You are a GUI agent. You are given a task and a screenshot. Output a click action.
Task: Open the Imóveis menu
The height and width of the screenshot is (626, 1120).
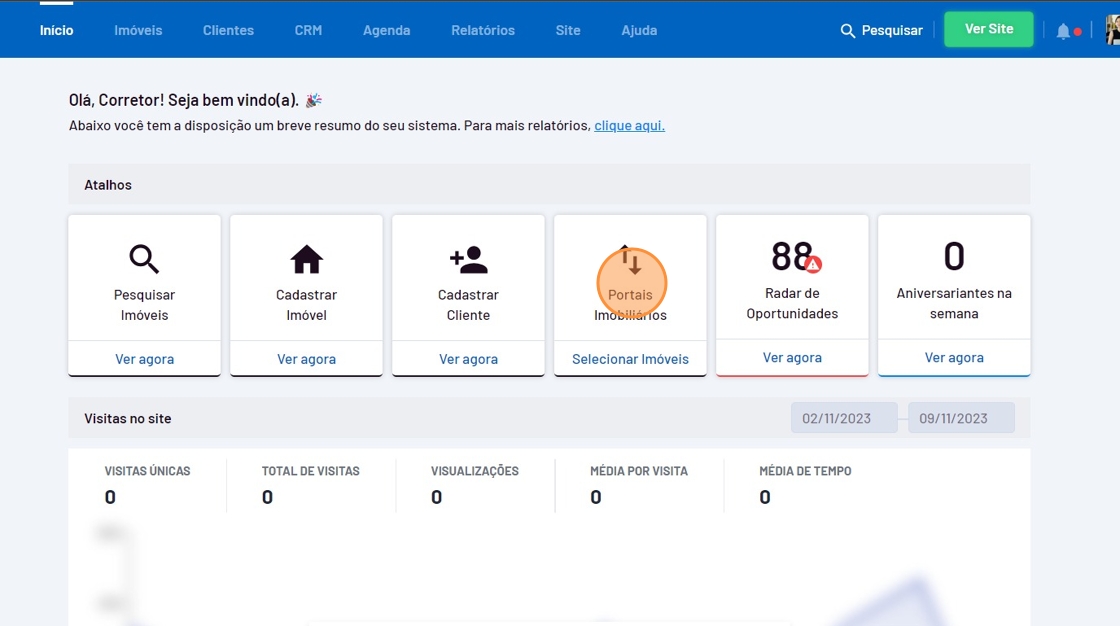138,30
